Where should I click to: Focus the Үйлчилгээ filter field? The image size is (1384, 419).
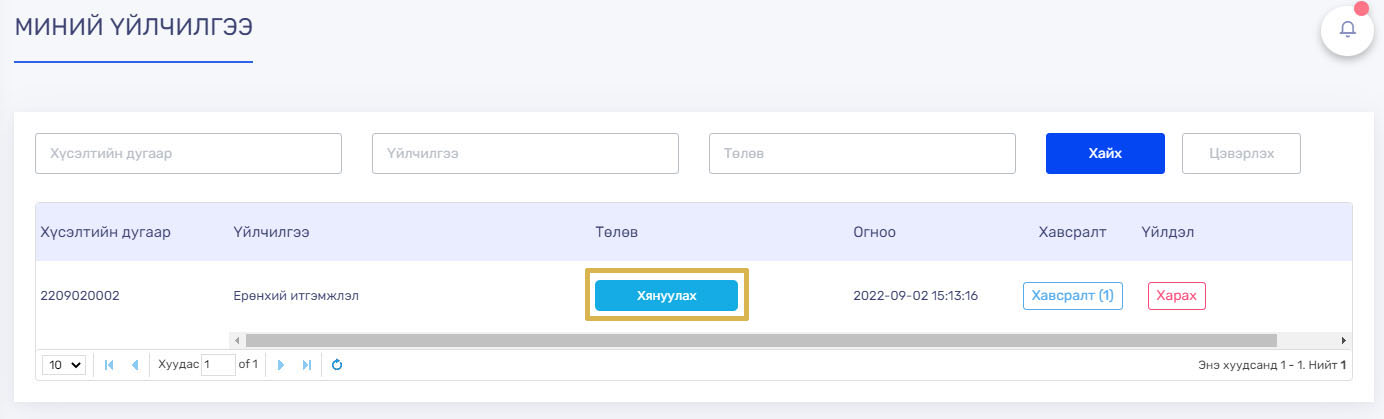(525, 154)
